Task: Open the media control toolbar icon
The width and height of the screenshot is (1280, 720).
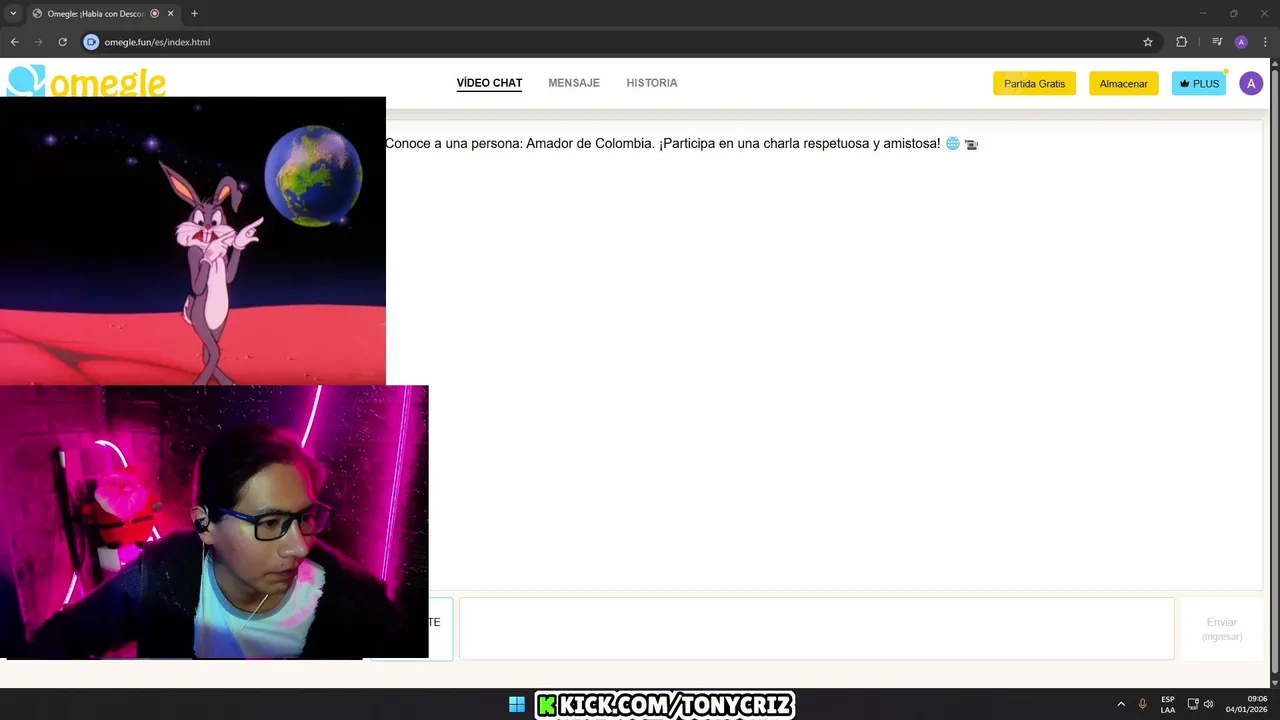Action: [x=1217, y=42]
